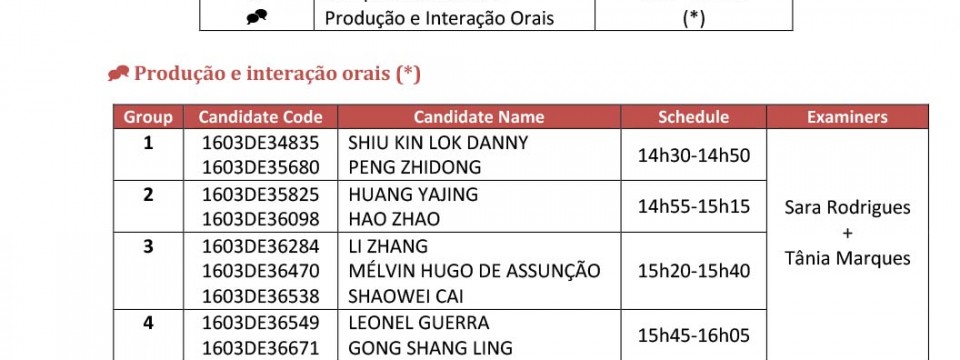Viewport: 960px width, 360px height.
Task: Click the name SHAOWEI CAI
Action: click(406, 296)
